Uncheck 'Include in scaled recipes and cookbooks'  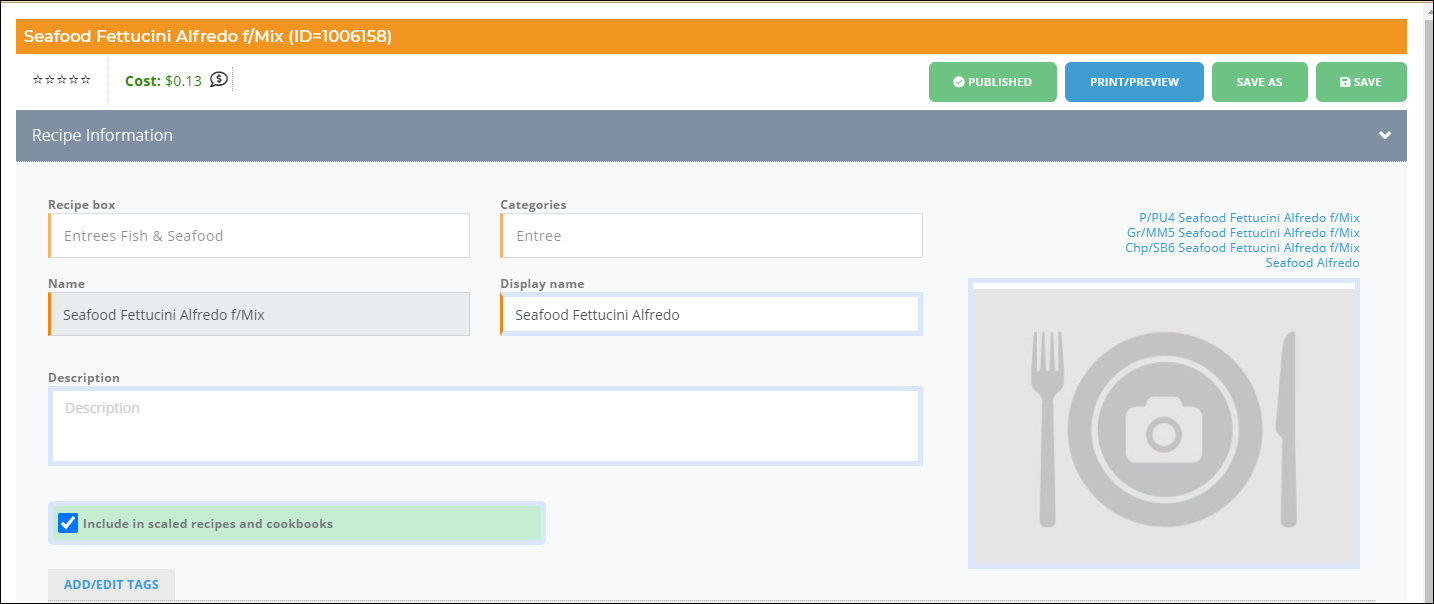click(67, 522)
